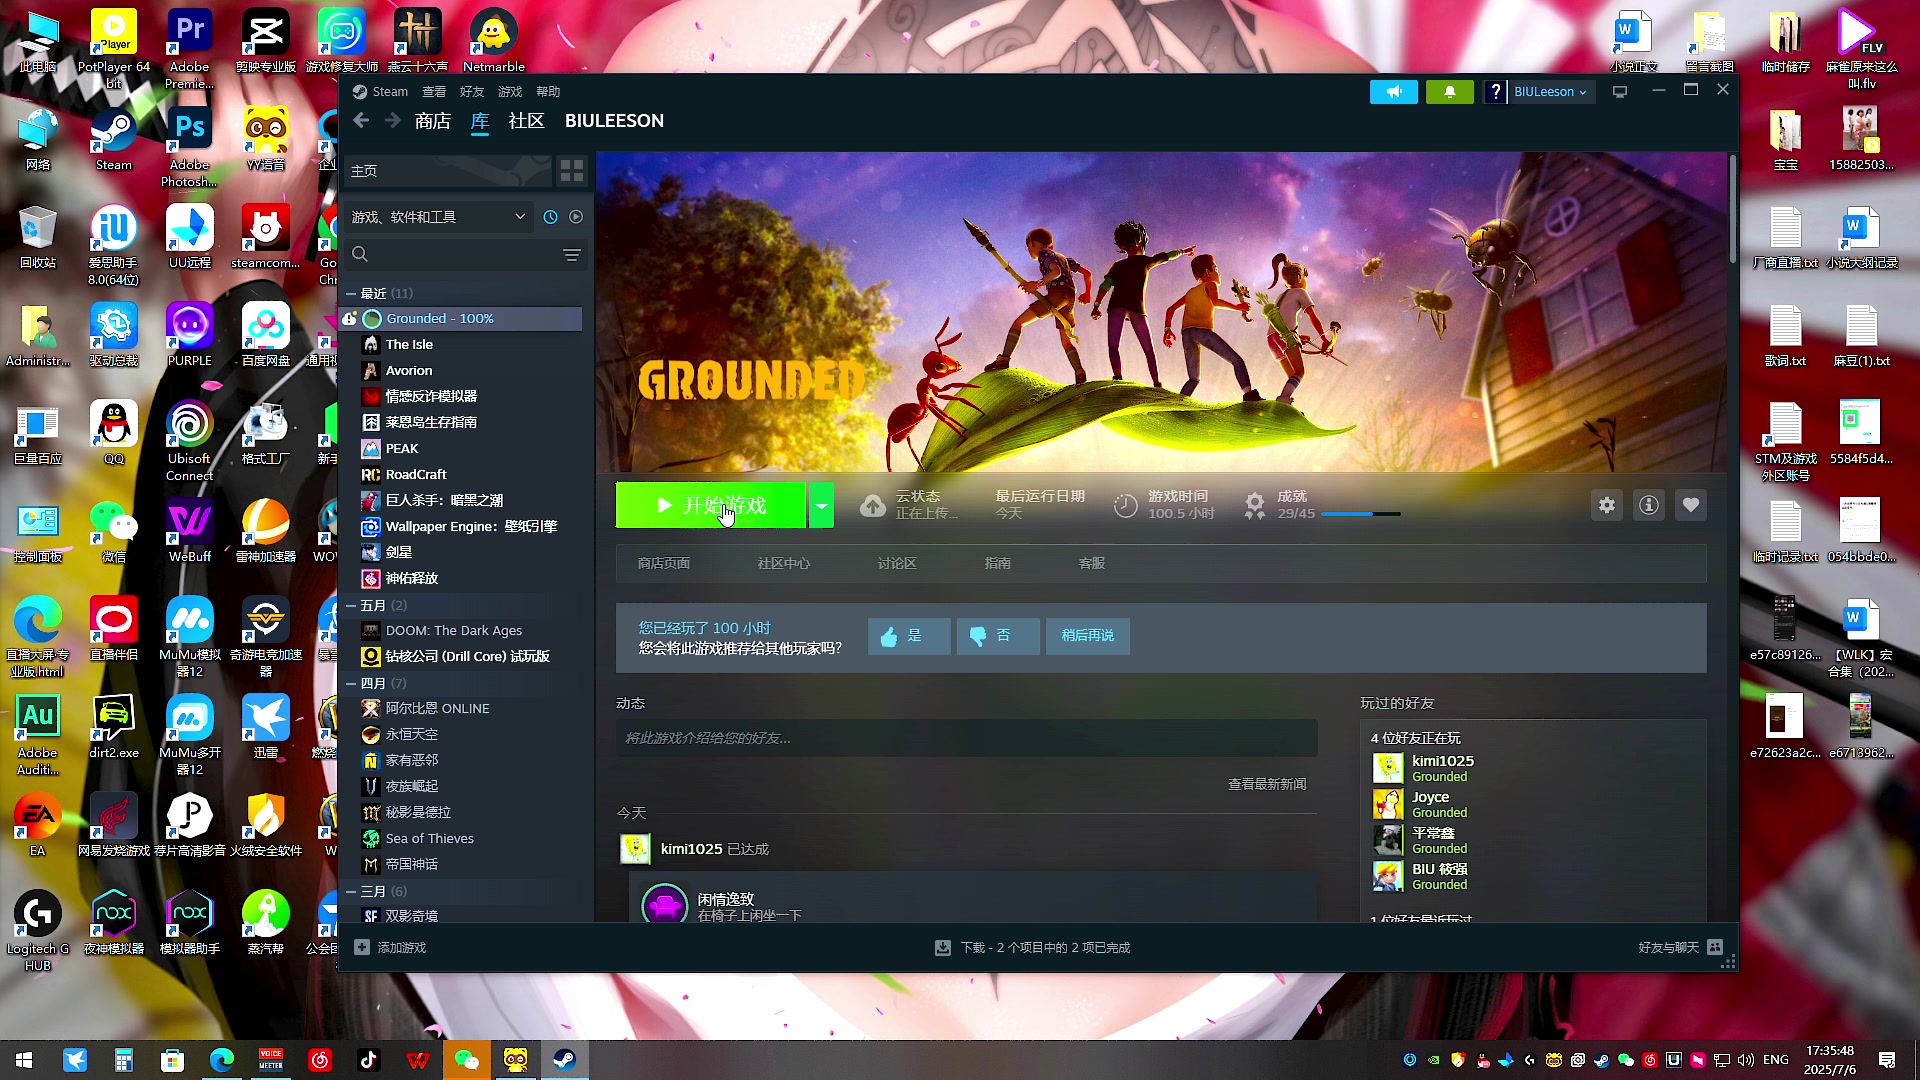Open the question mark help icon
1920x1080 pixels.
tap(1495, 91)
